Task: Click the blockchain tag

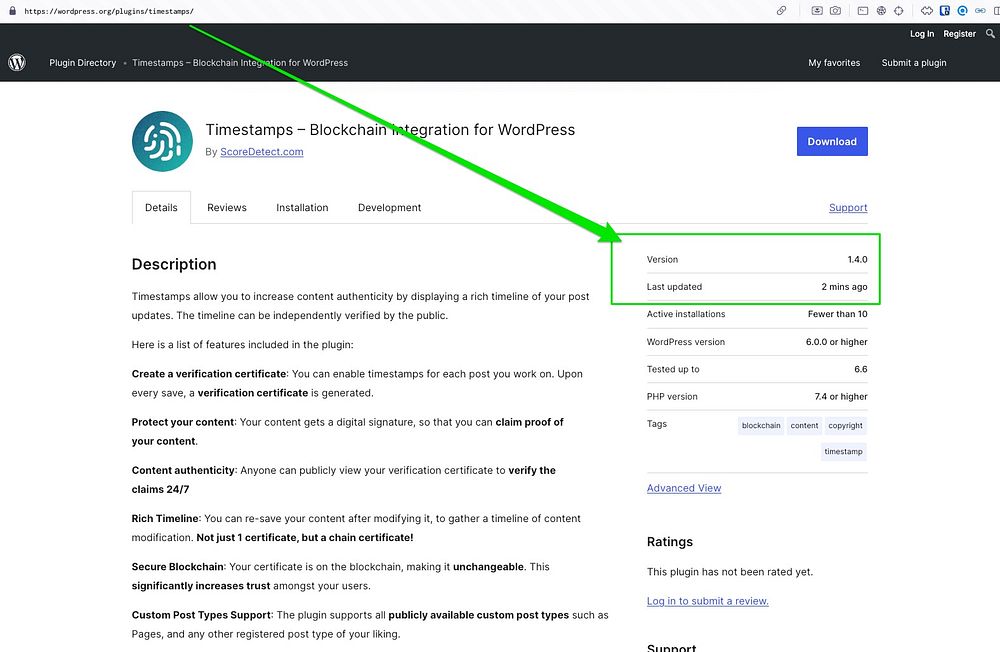Action: click(x=761, y=426)
